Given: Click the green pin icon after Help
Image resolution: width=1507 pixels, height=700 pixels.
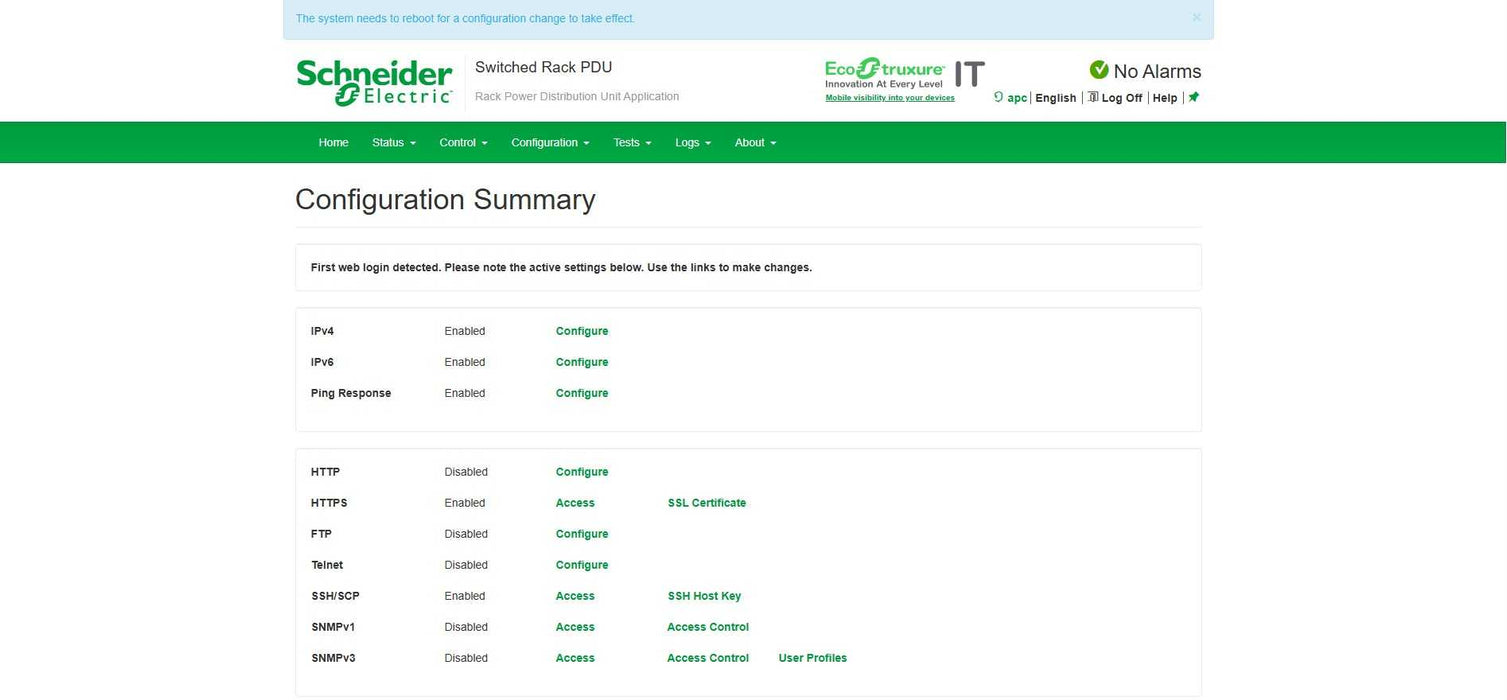Looking at the screenshot, I should pyautogui.click(x=1194, y=97).
